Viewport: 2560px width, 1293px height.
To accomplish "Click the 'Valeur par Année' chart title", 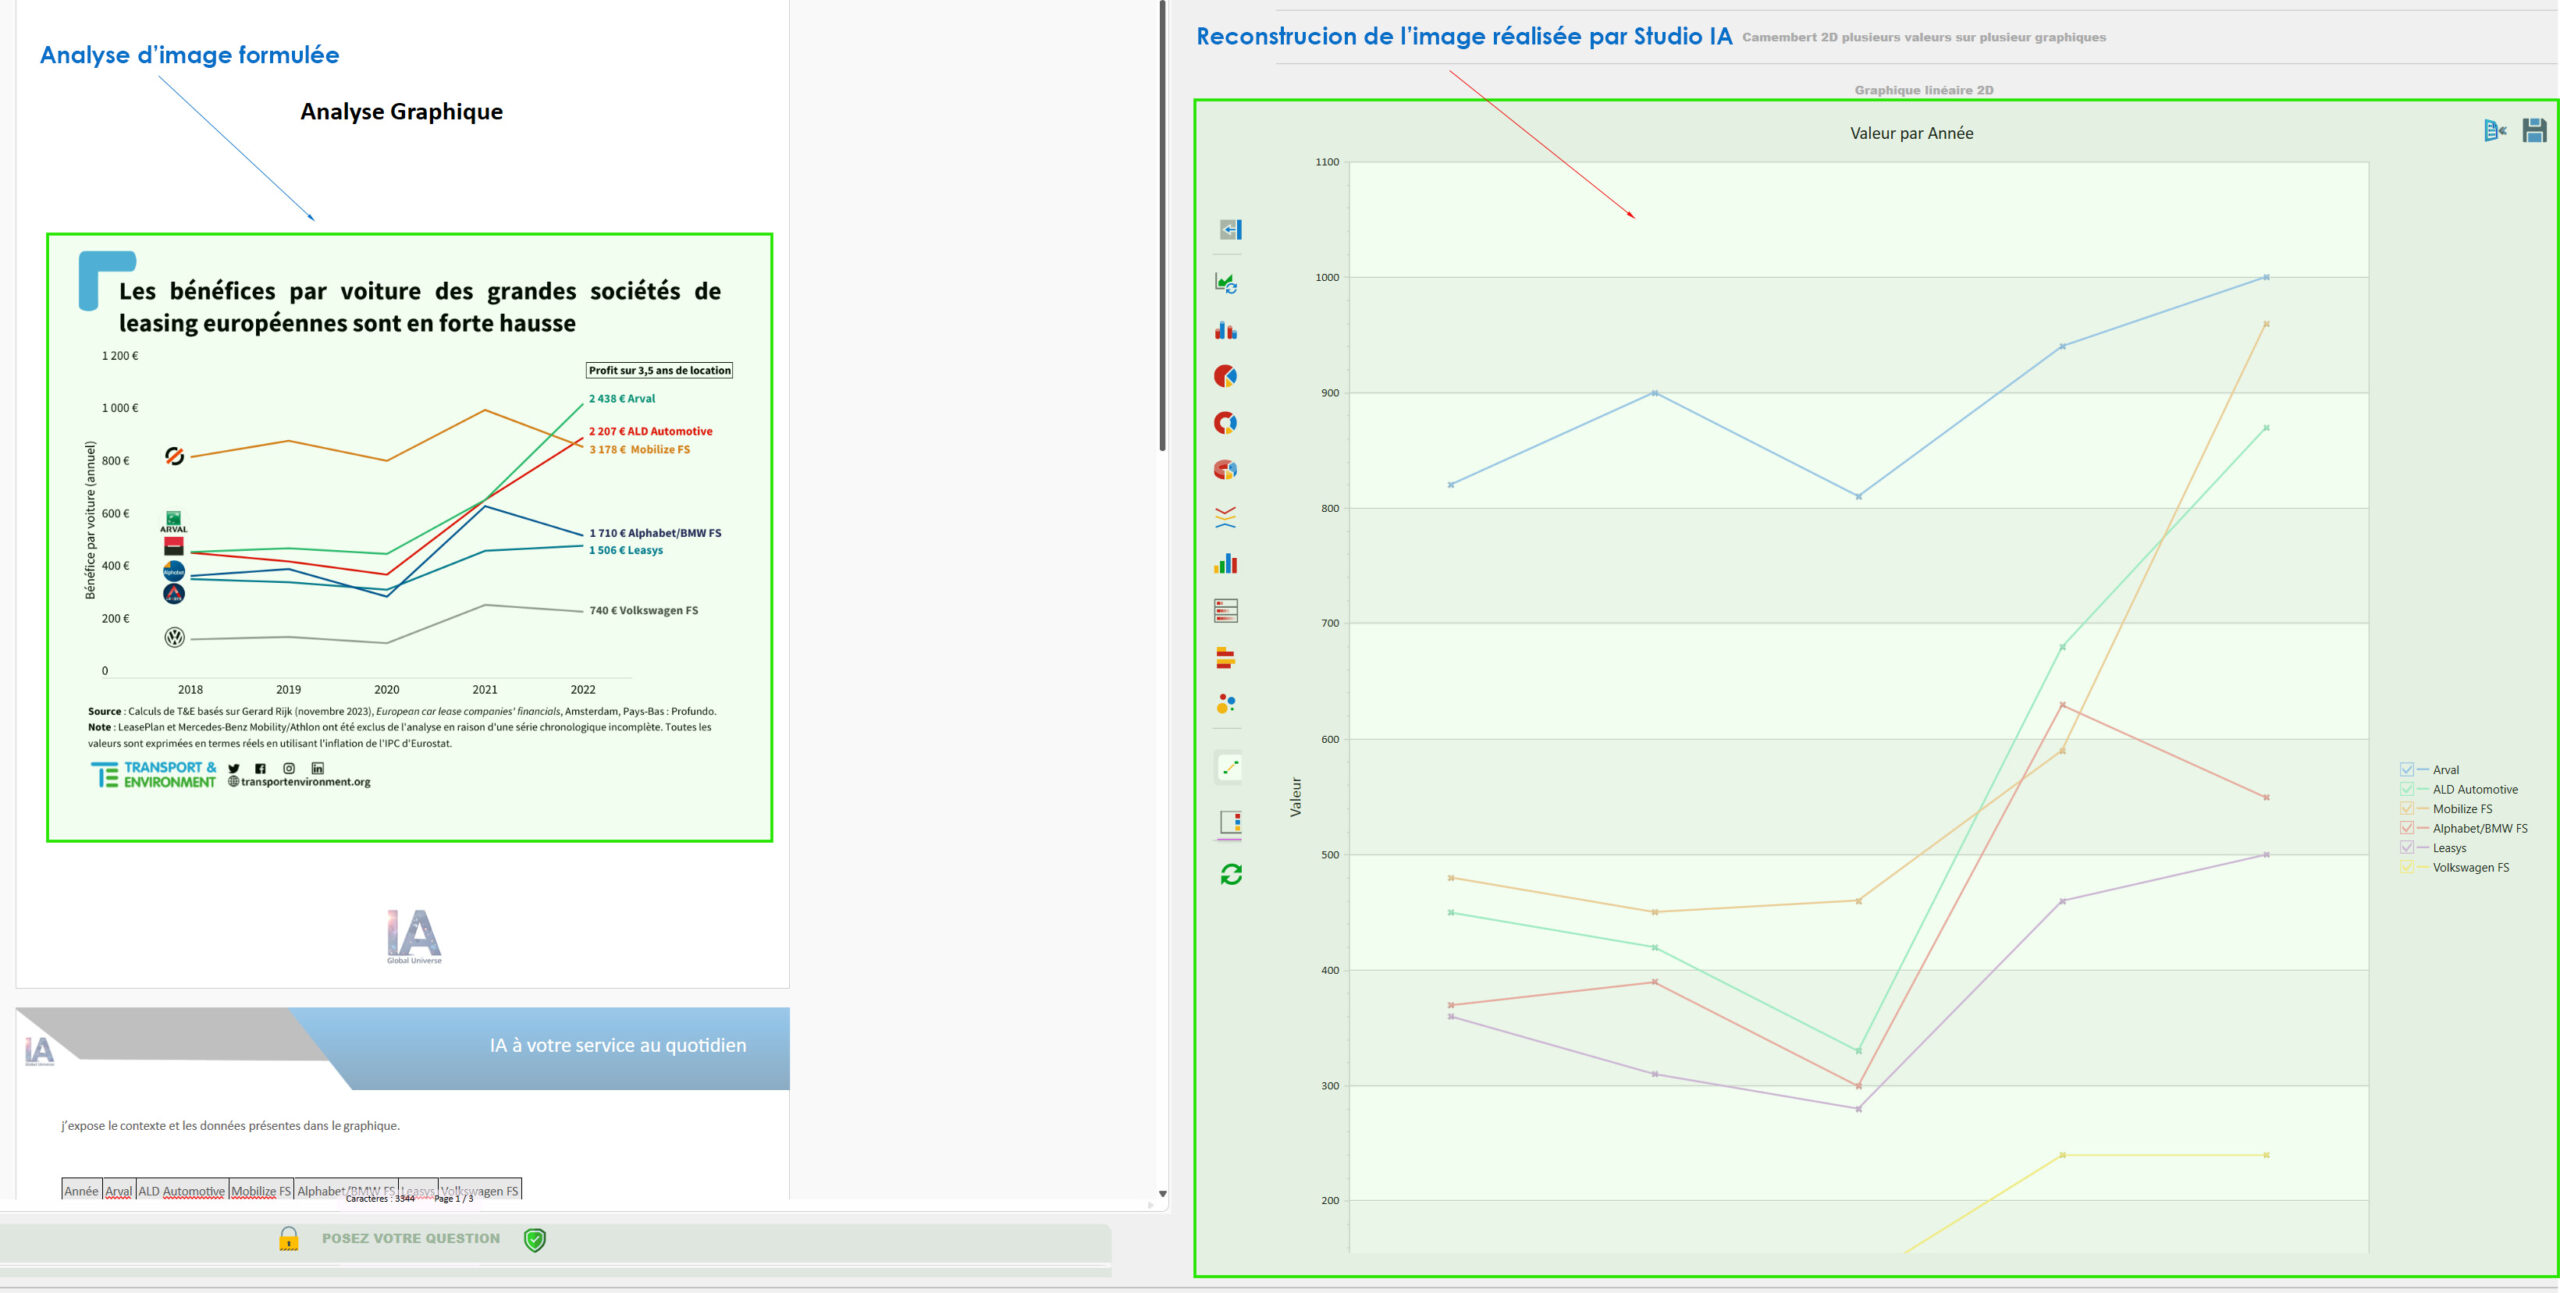I will (1911, 133).
